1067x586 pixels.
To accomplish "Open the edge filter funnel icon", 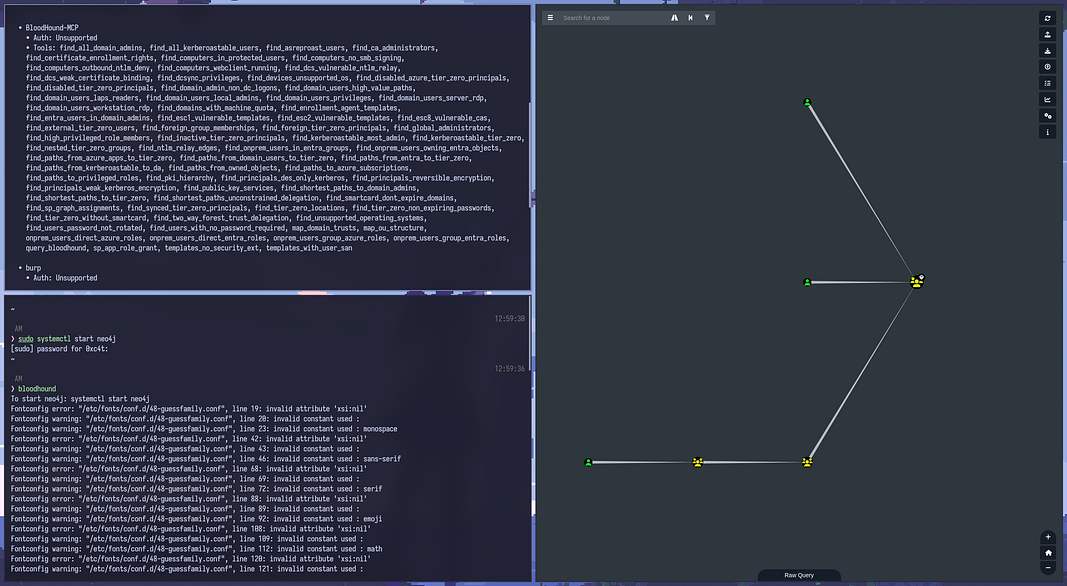I will tap(707, 18).
